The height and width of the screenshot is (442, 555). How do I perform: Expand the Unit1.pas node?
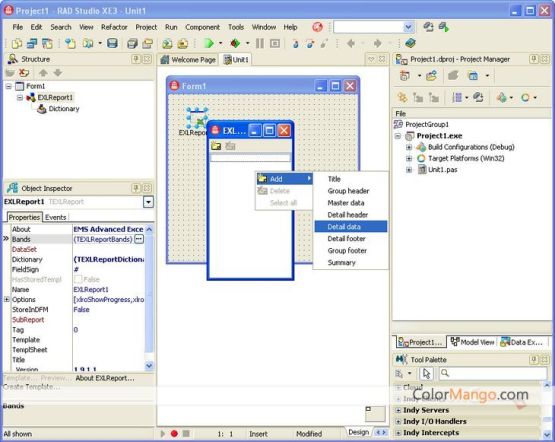coord(409,170)
